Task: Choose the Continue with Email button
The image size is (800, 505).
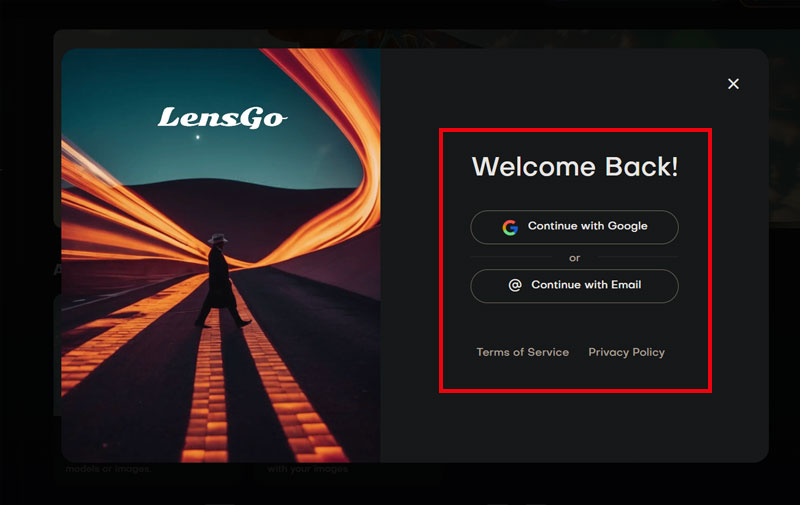Action: click(x=574, y=286)
